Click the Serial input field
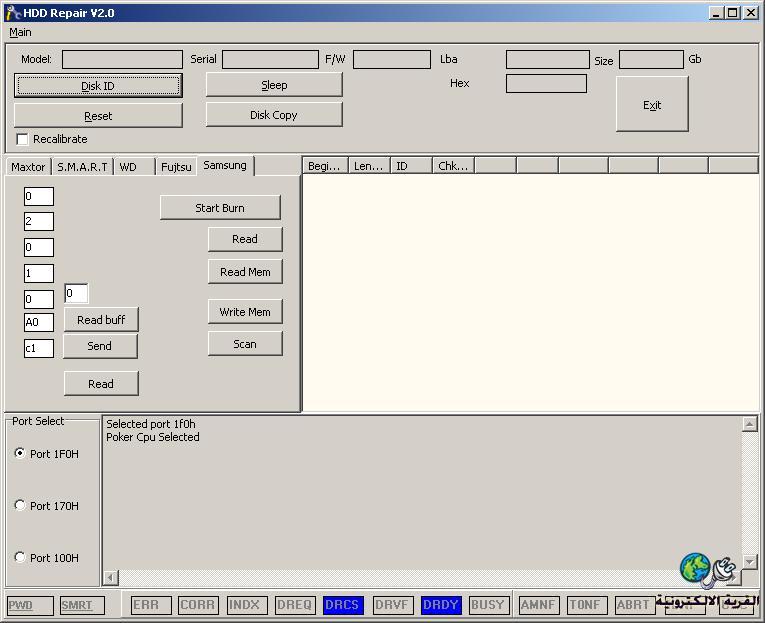The image size is (765, 623). (270, 60)
